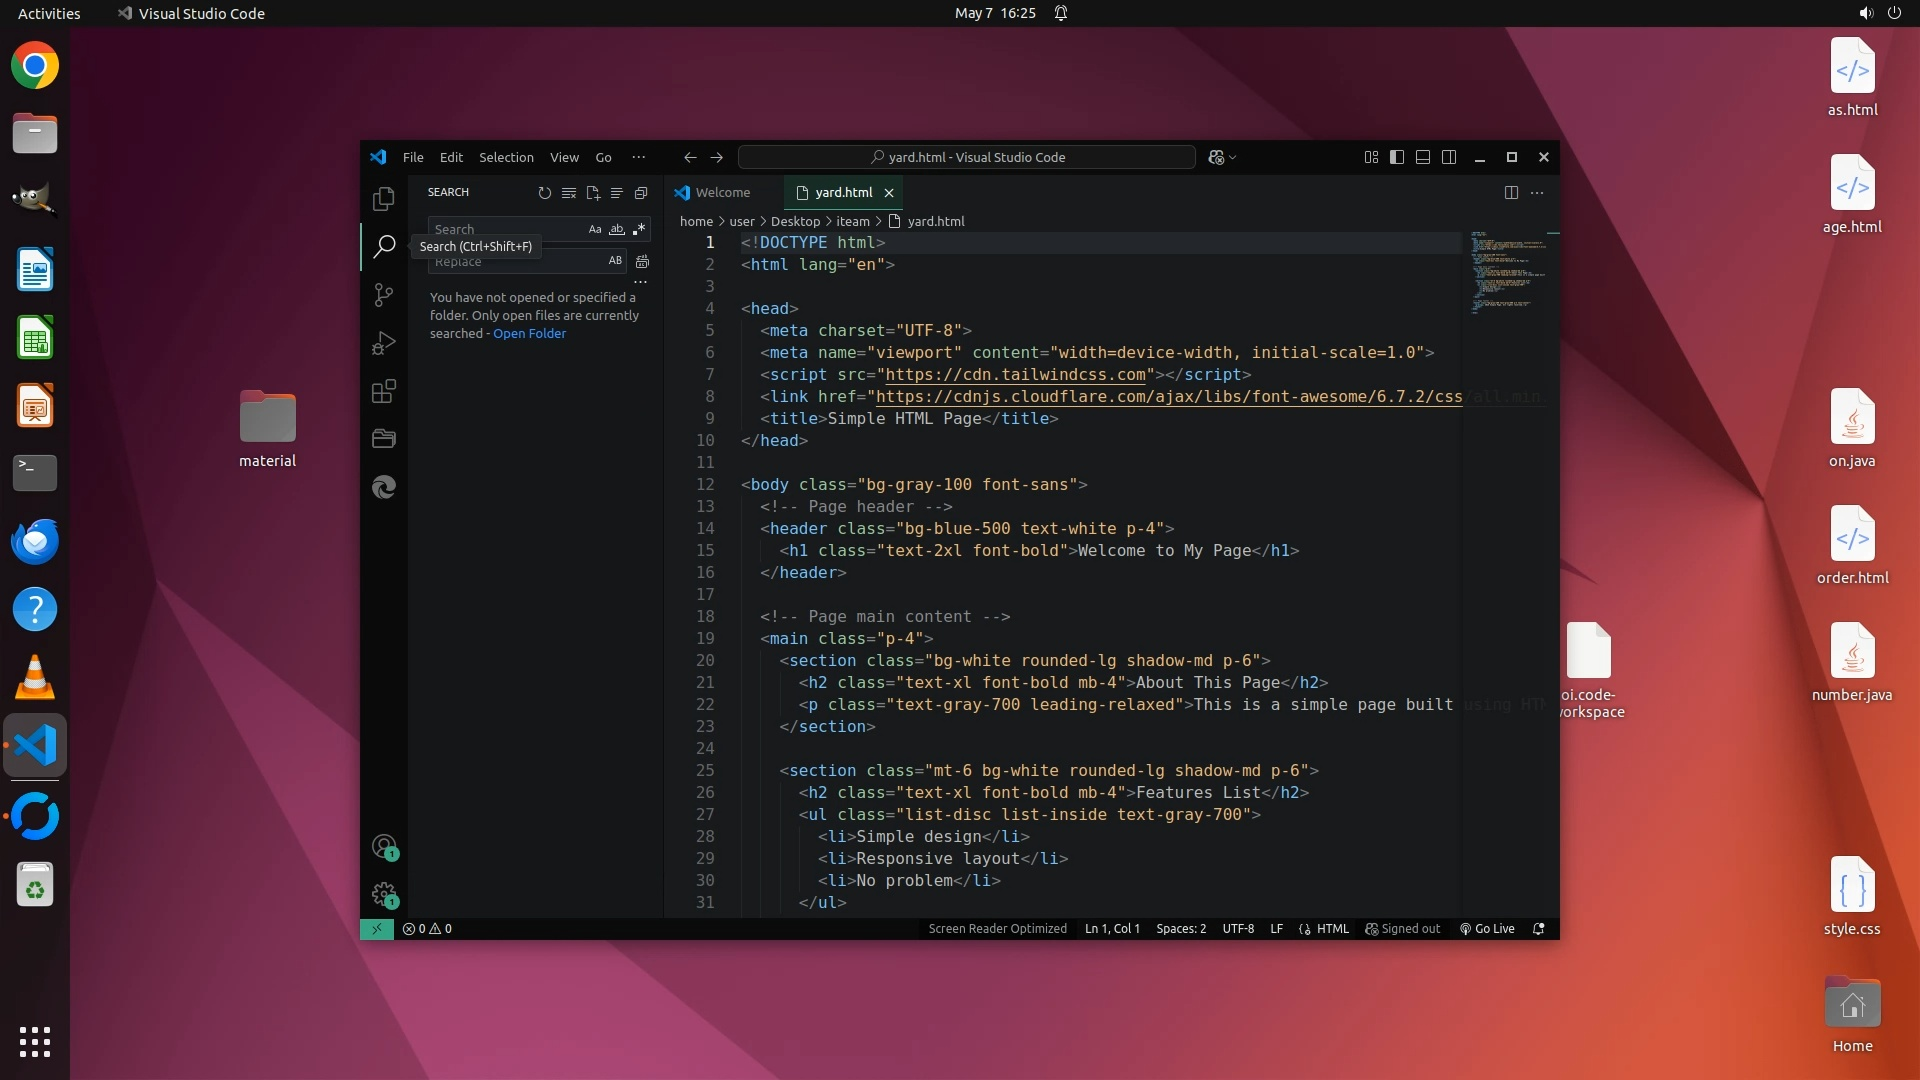Viewport: 1920px width, 1080px height.
Task: Toggle Preserve Case in replace box
Action: tap(615, 261)
